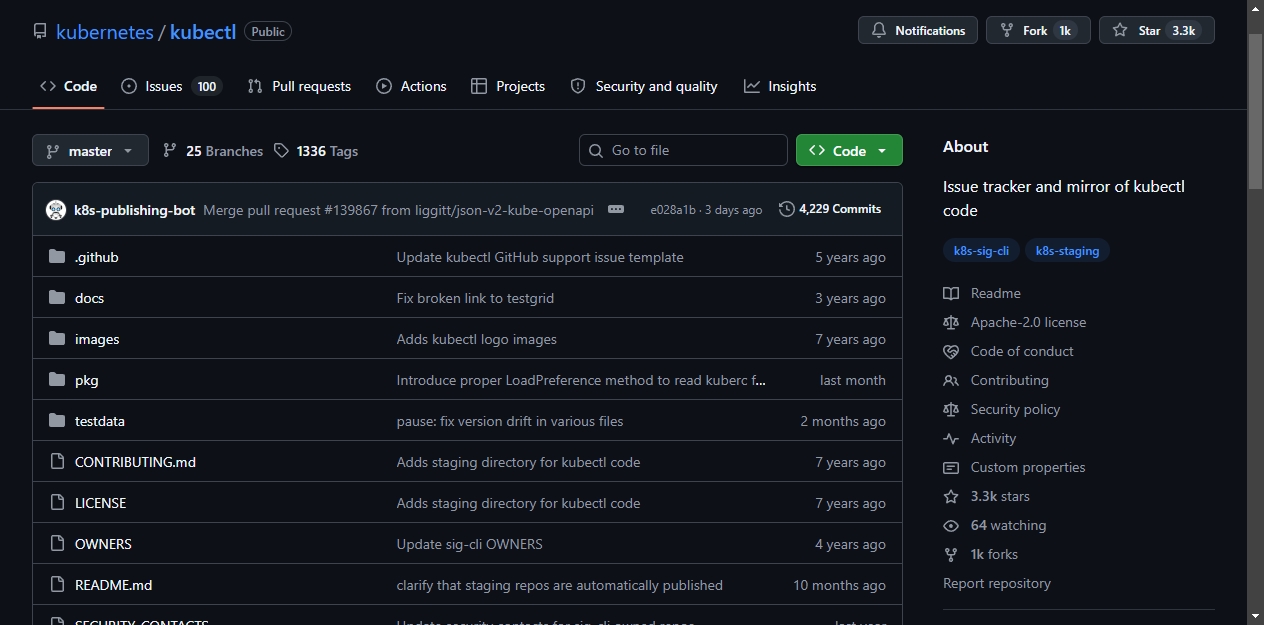1264x625 pixels.
Task: Click the branch icon beside 25 Branches
Action: point(170,150)
